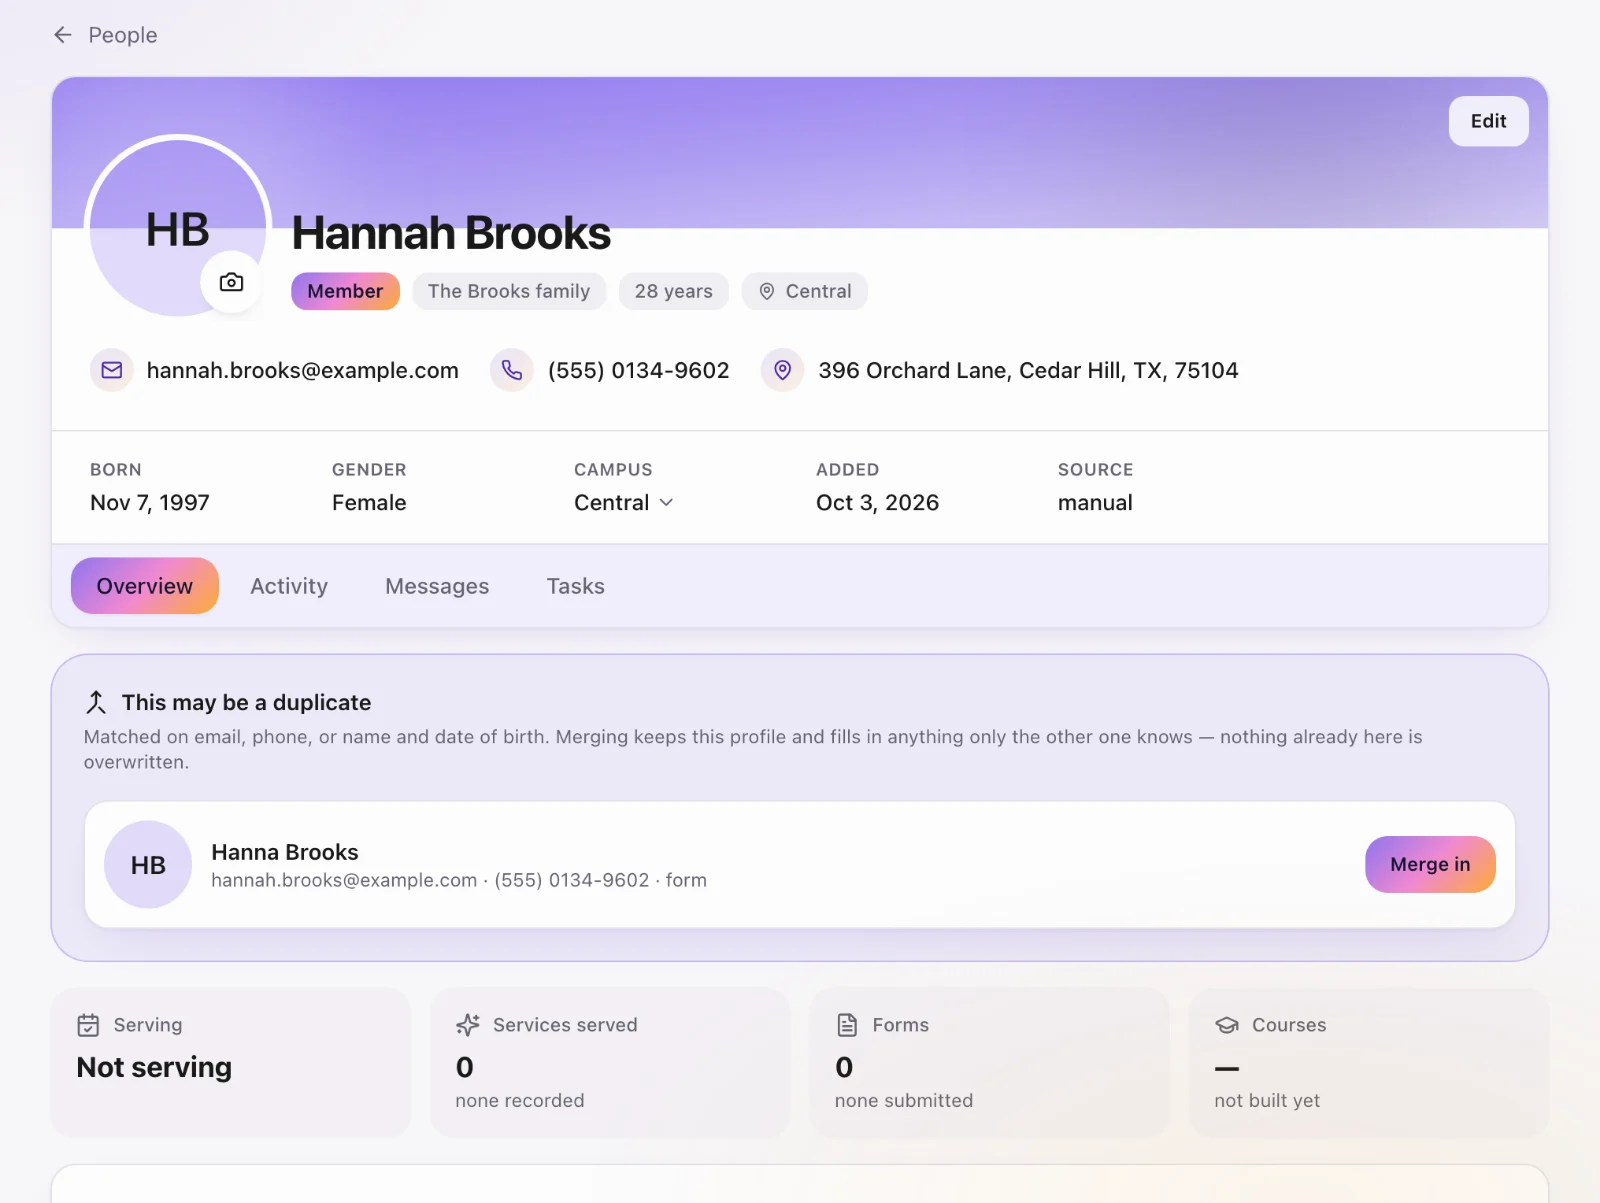Open The Brooks family chip

pos(509,291)
